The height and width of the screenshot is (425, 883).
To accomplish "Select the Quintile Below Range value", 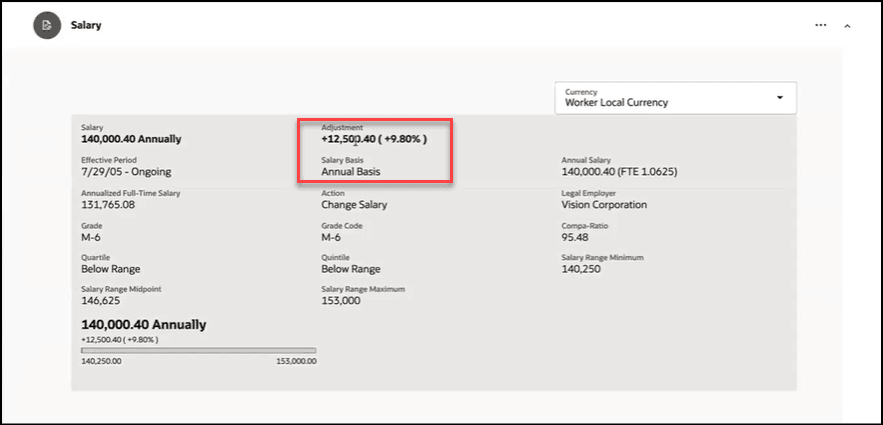I will click(350, 269).
